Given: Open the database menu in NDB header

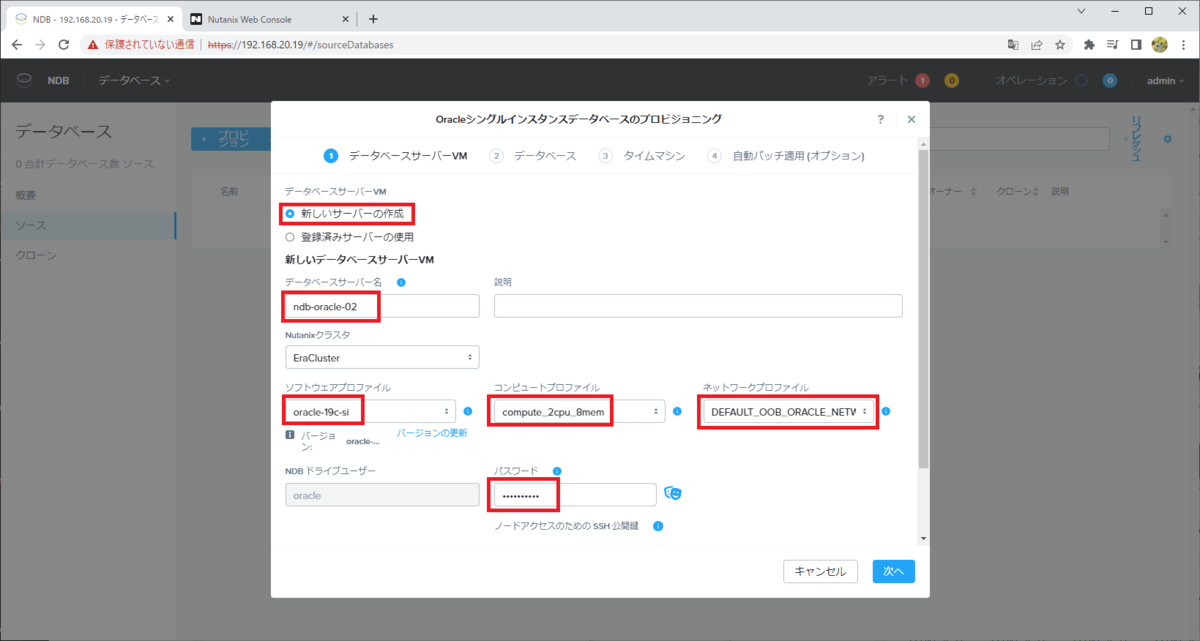Looking at the screenshot, I should click(x=134, y=80).
